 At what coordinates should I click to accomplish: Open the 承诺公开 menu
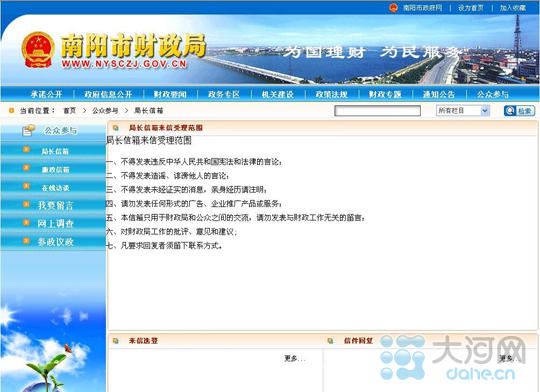coord(46,94)
